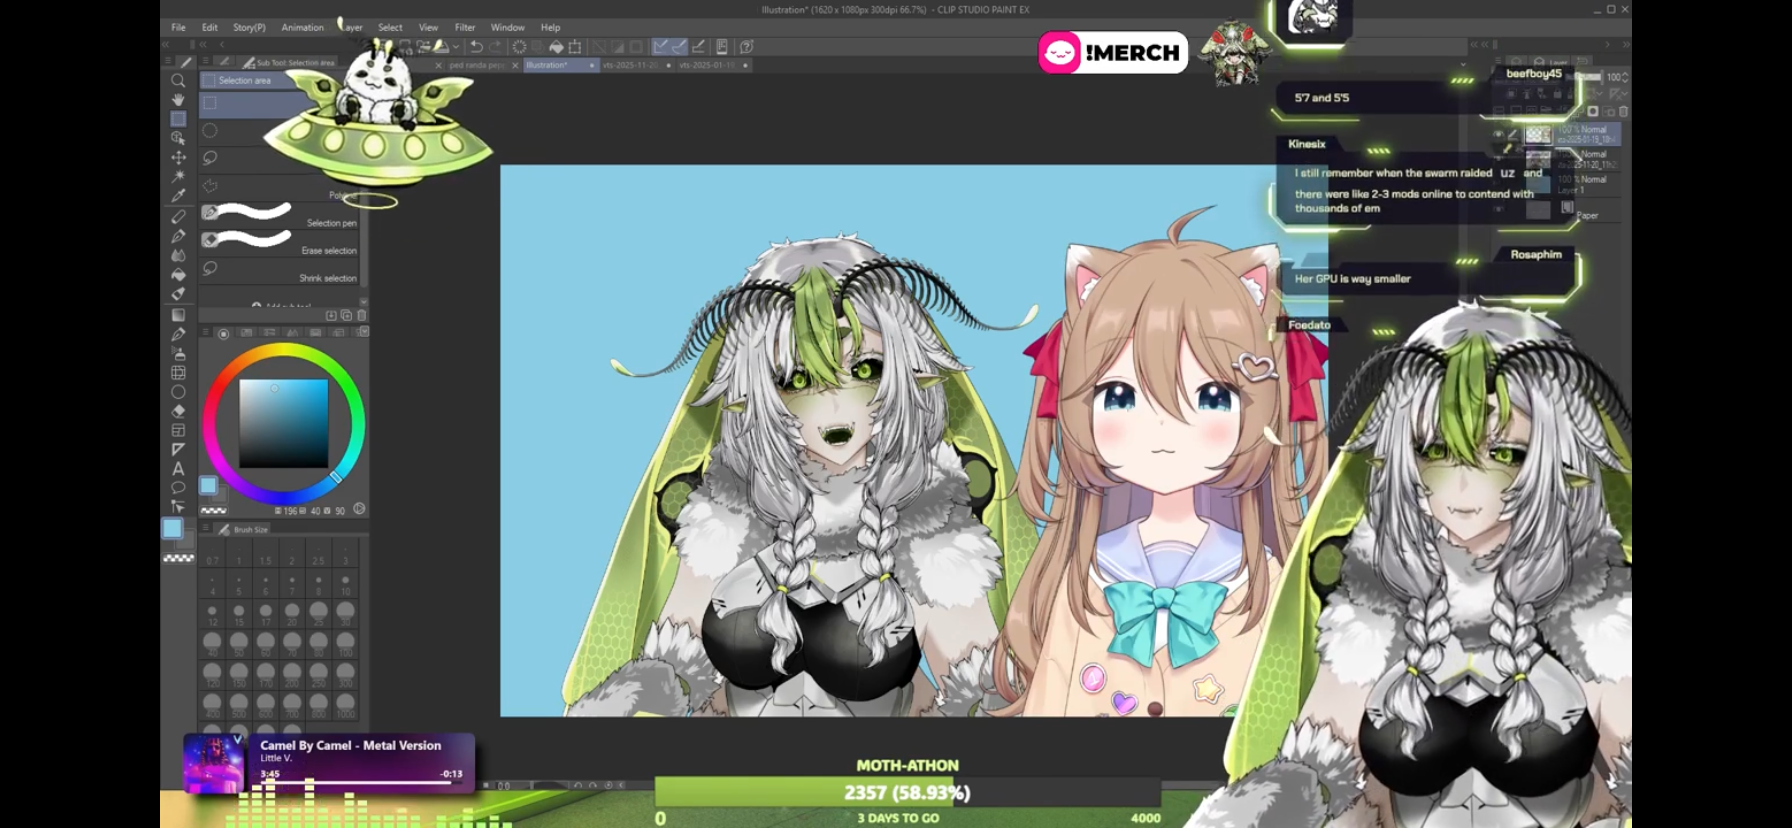Open the View menu
The height and width of the screenshot is (828, 1792).
(428, 28)
